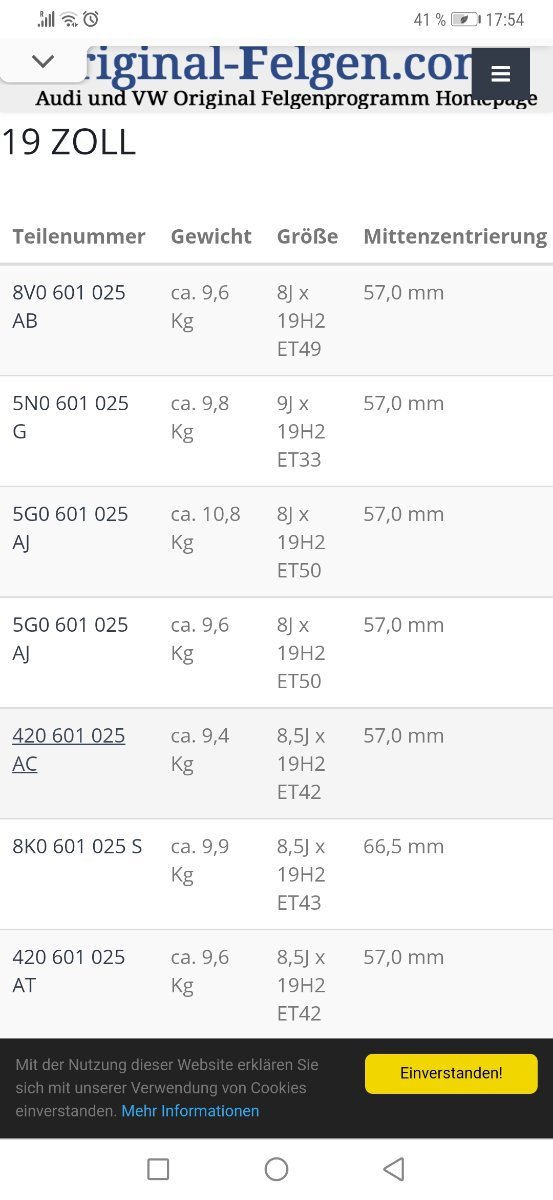Select the Teilenummer column header

[79, 237]
